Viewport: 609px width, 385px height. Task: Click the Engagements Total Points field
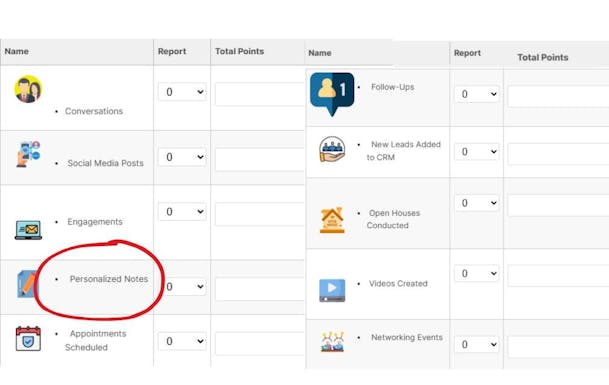coord(259,214)
